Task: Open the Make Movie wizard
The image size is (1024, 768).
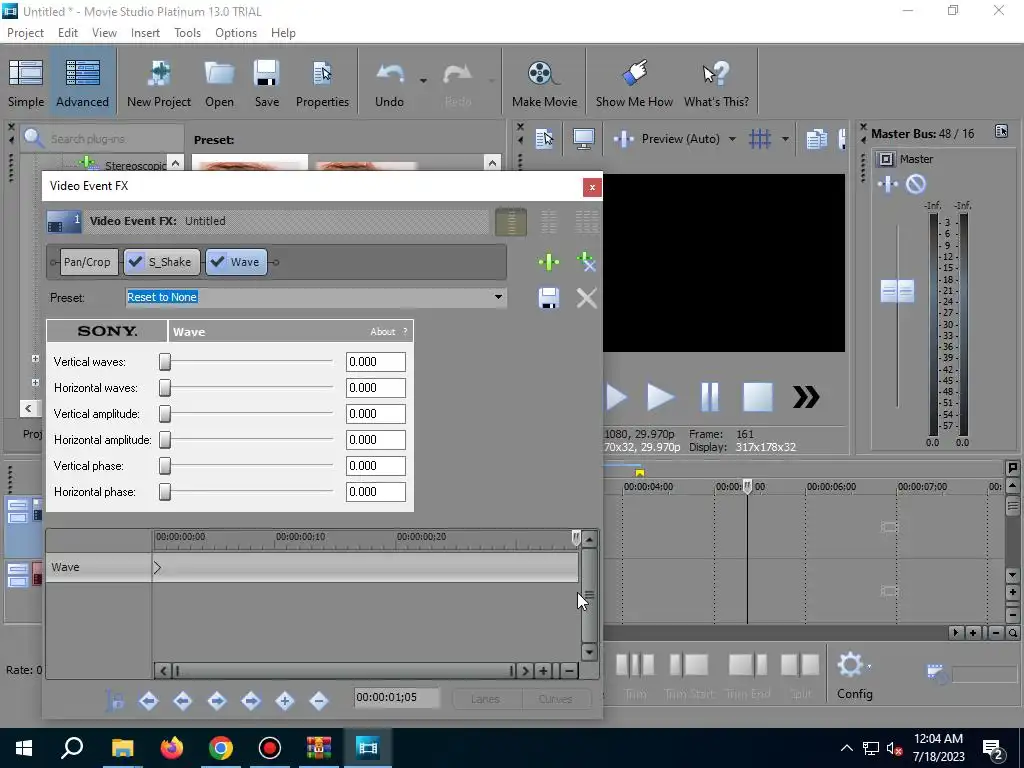Action: pyautogui.click(x=544, y=84)
